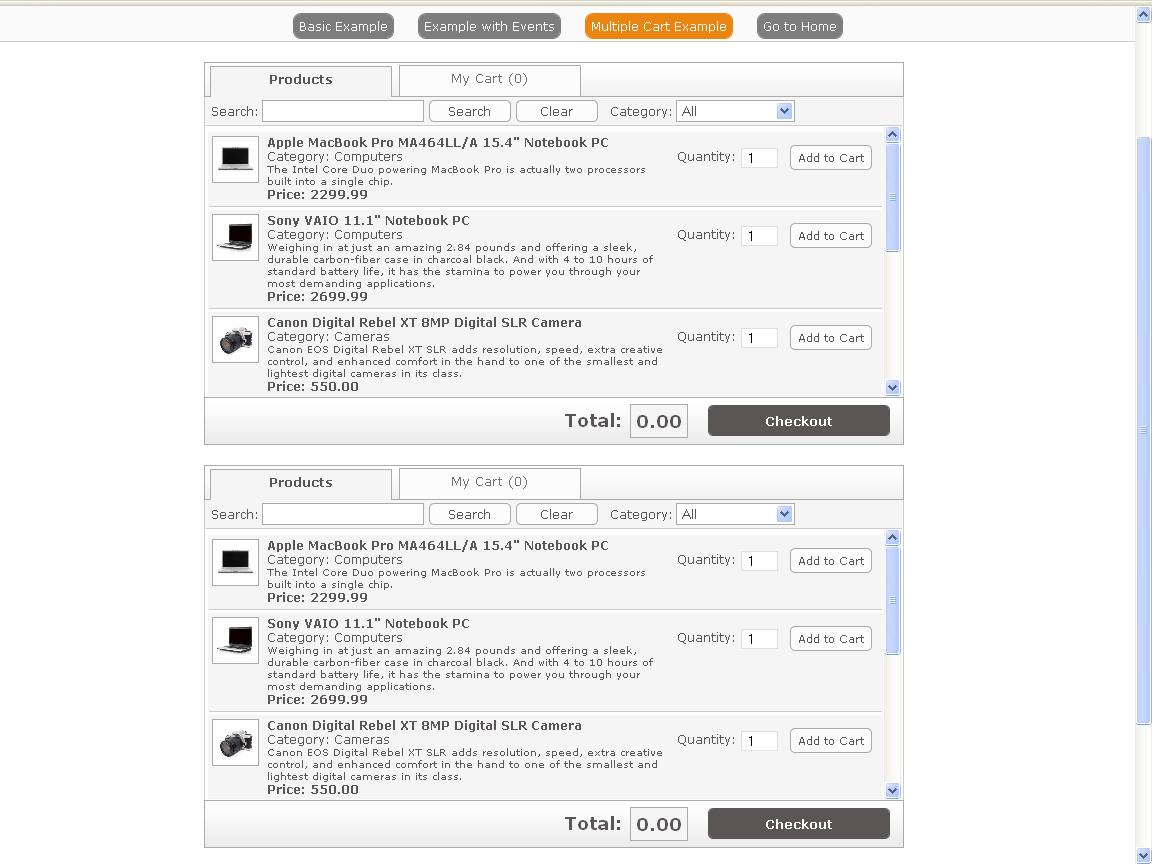This screenshot has width=1152, height=864.
Task: Click Canon camera thumbnail in first cart
Action: point(235,339)
